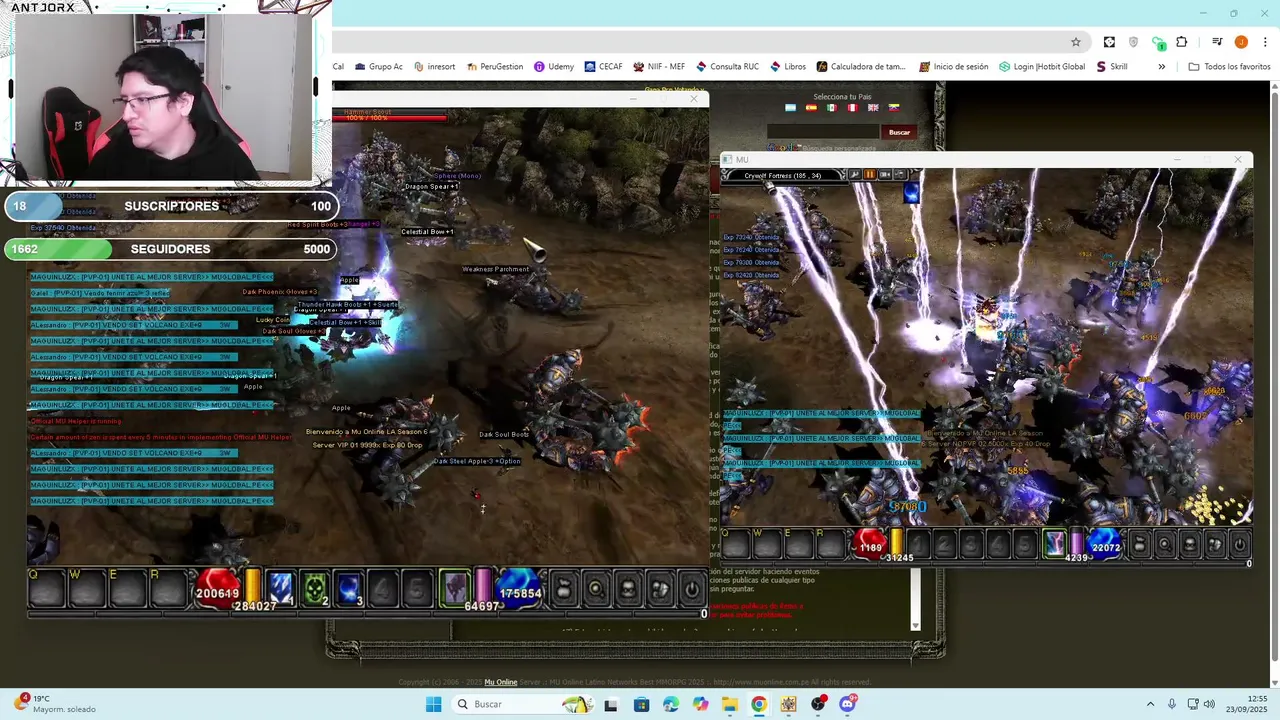
Task: Open the Udemy bookmark
Action: pos(554,67)
